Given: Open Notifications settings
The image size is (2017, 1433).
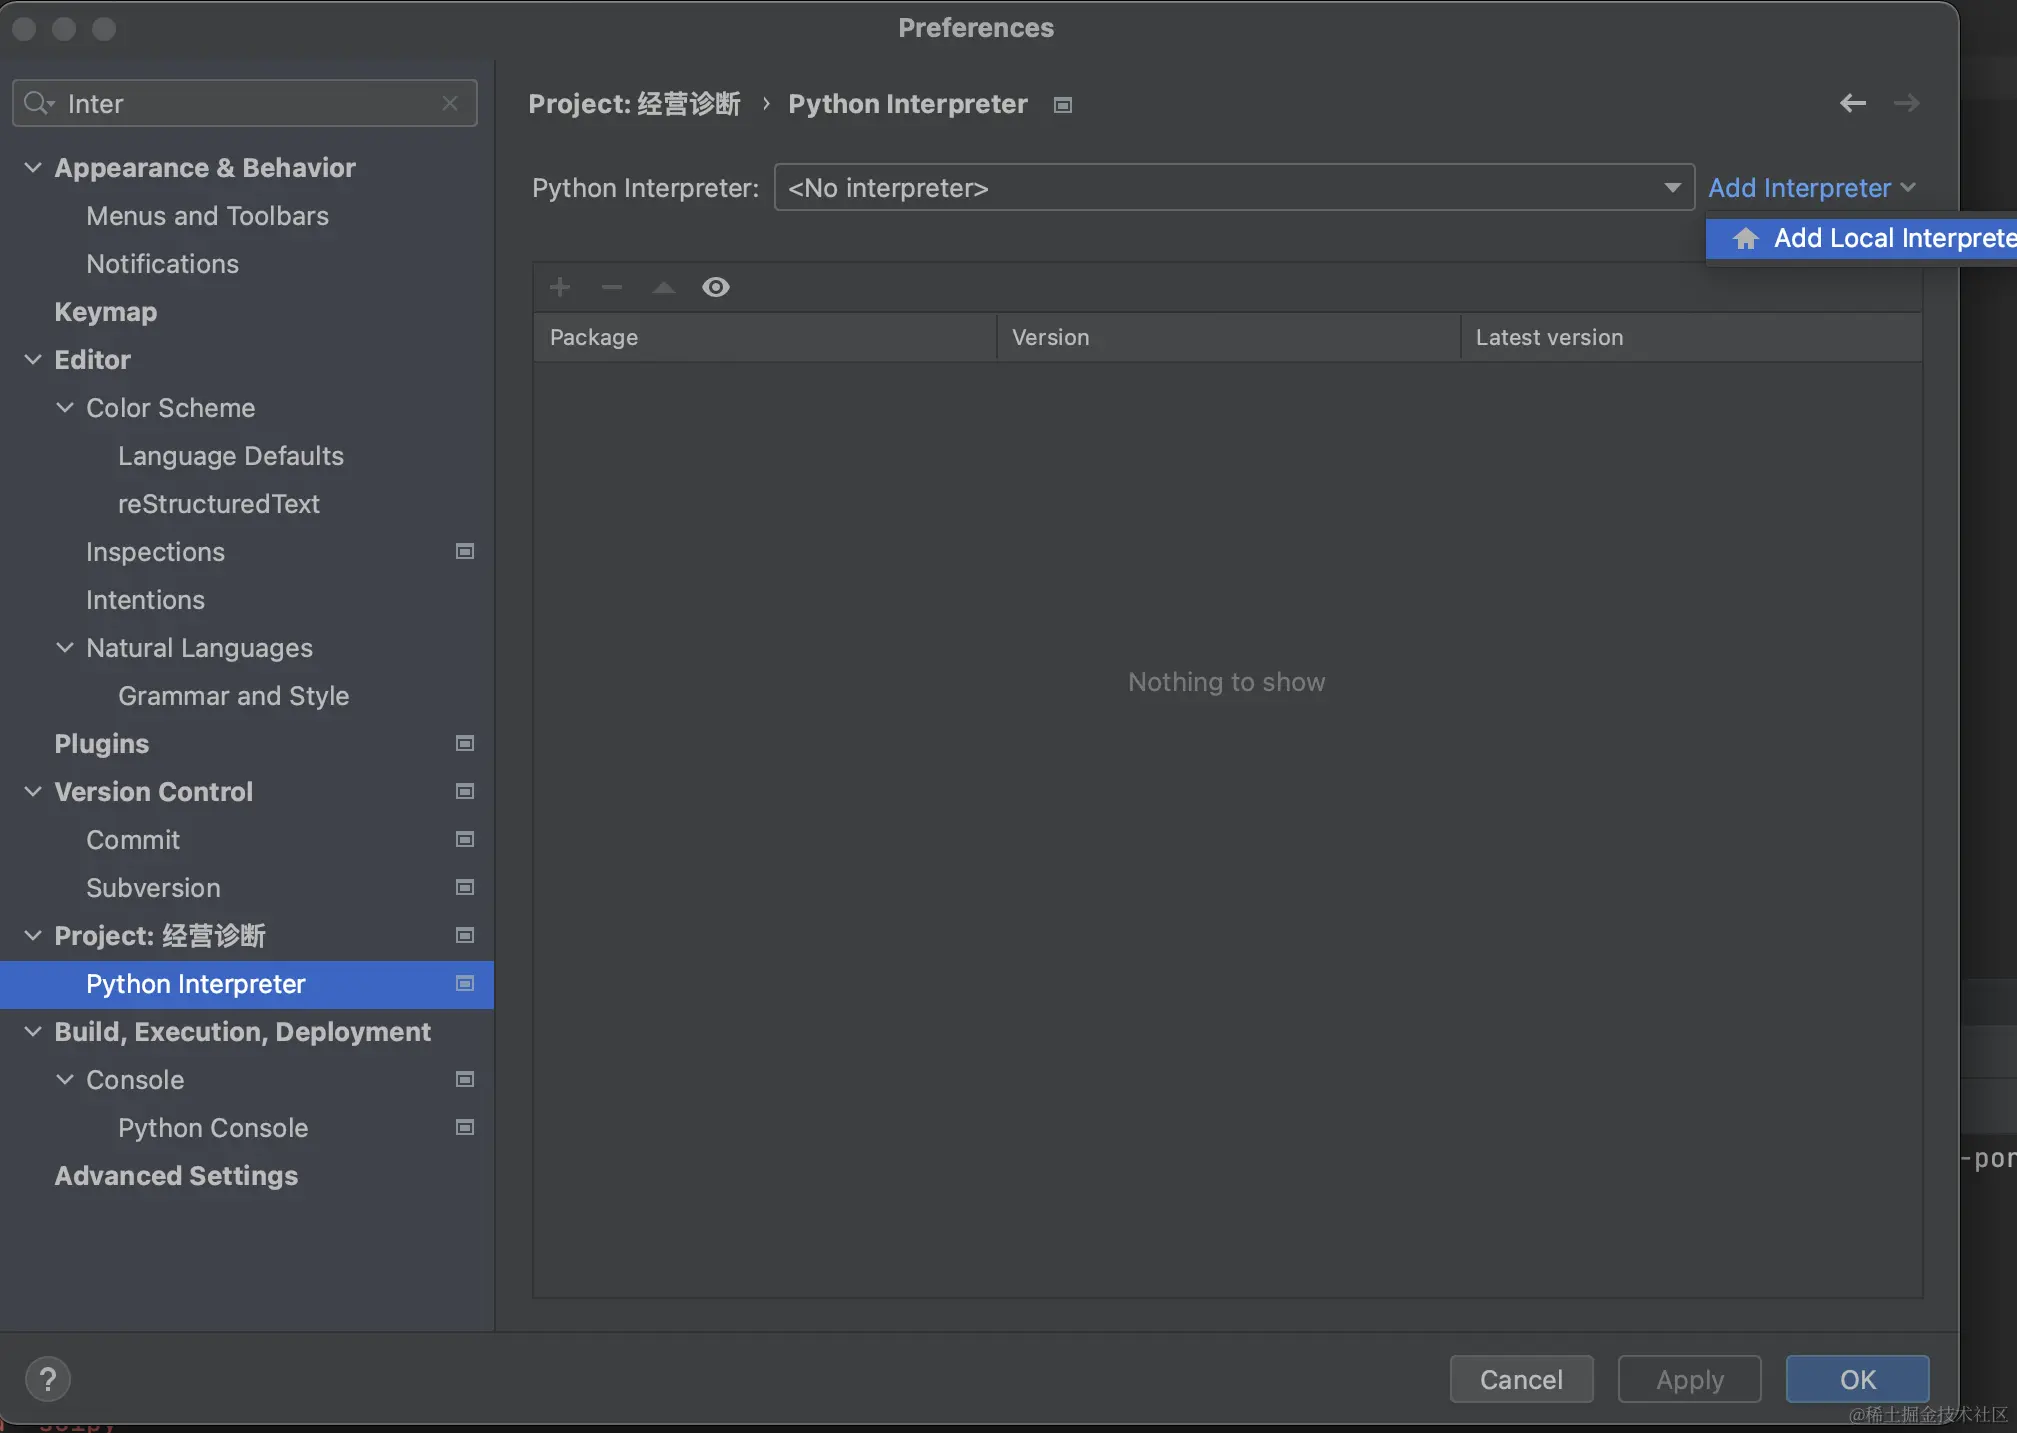Looking at the screenshot, I should 162,263.
